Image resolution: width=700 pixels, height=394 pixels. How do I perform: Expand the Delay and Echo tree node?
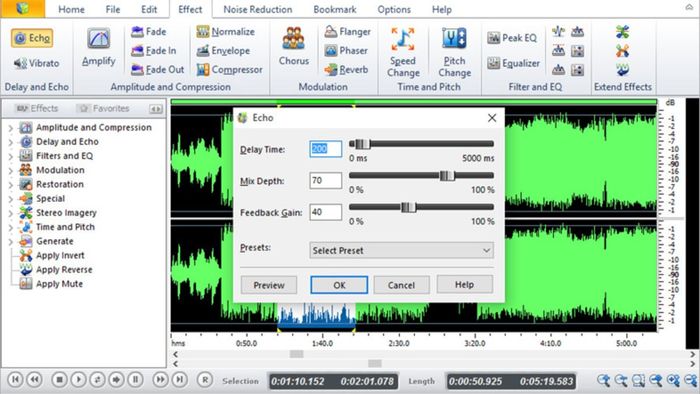point(11,142)
